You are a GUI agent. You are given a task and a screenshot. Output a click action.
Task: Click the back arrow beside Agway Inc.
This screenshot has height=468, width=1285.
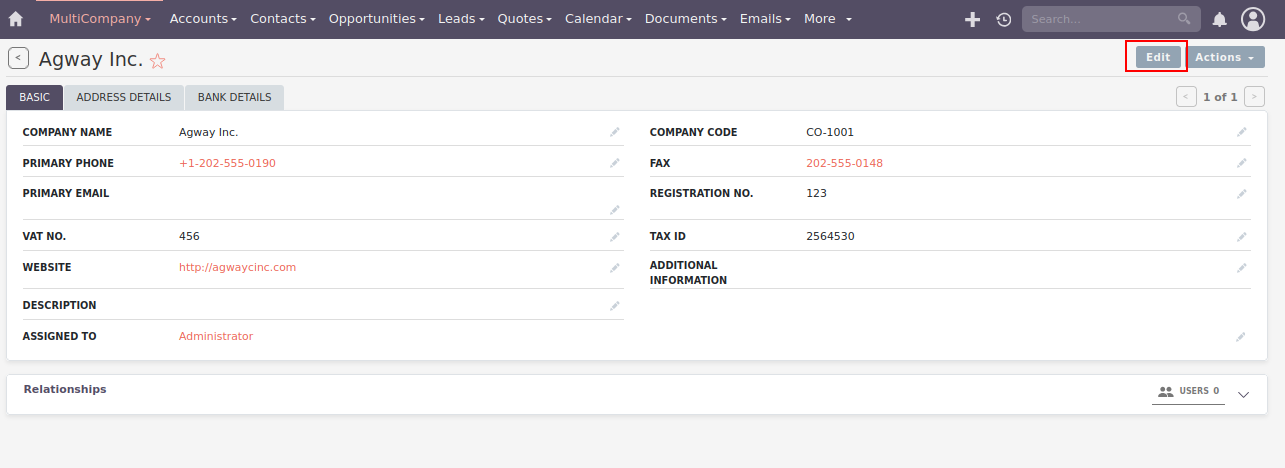pyautogui.click(x=18, y=58)
